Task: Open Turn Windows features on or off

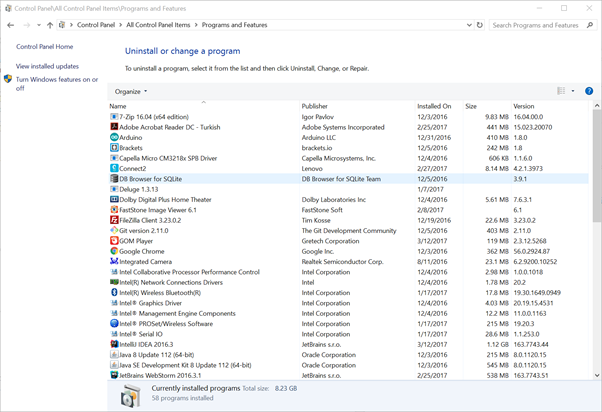Action: coord(57,83)
